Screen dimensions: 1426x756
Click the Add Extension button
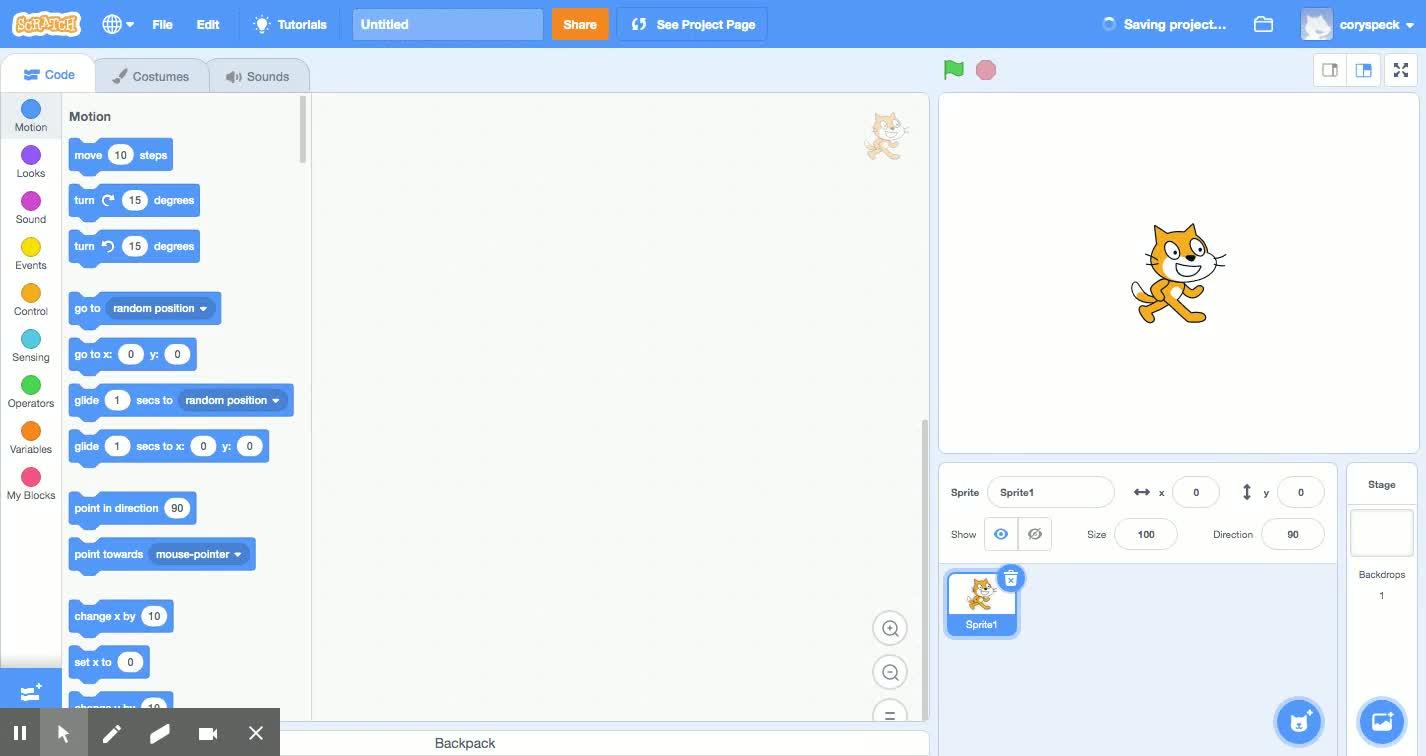(x=31, y=692)
